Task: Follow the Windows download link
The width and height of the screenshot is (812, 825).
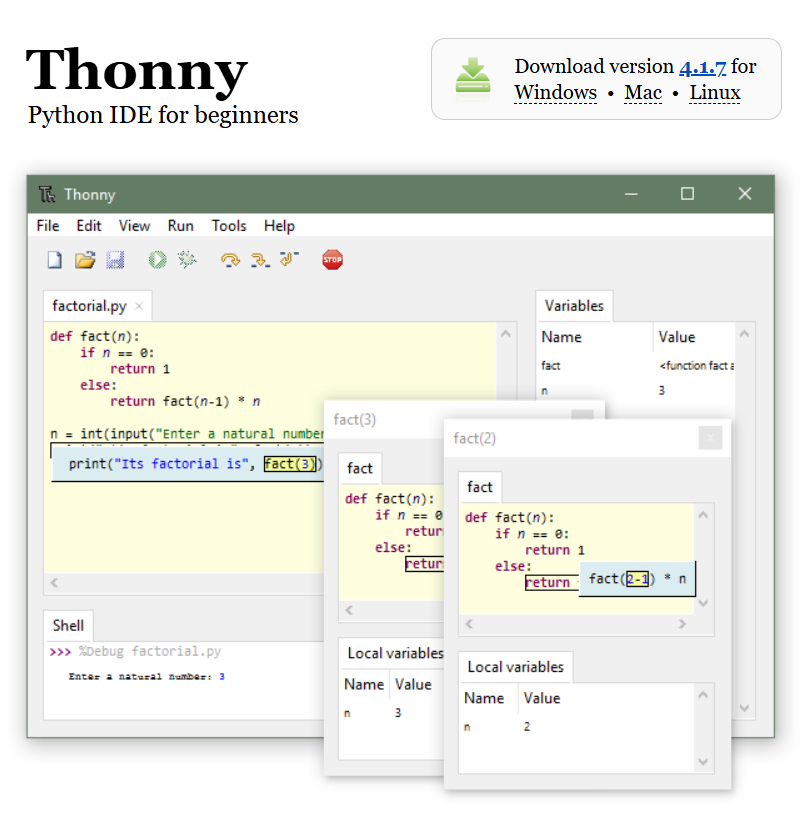Action: (x=555, y=92)
